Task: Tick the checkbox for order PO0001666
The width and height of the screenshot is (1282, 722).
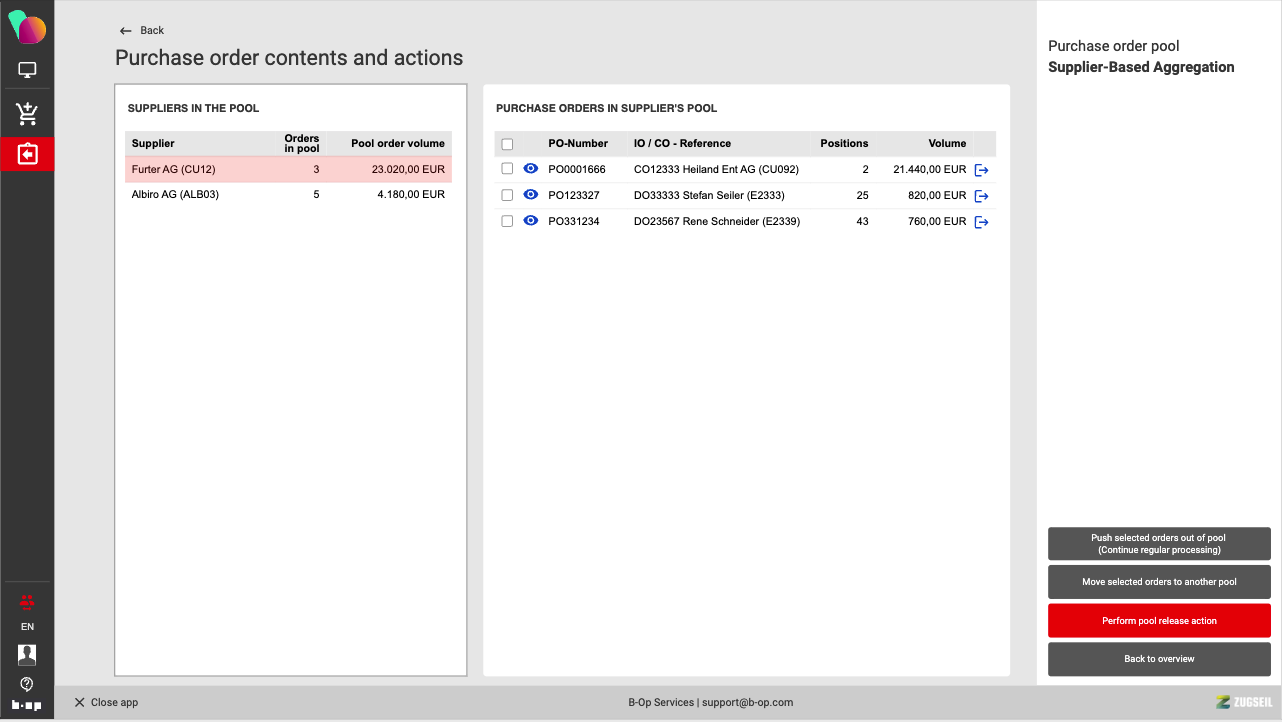Action: 507,169
